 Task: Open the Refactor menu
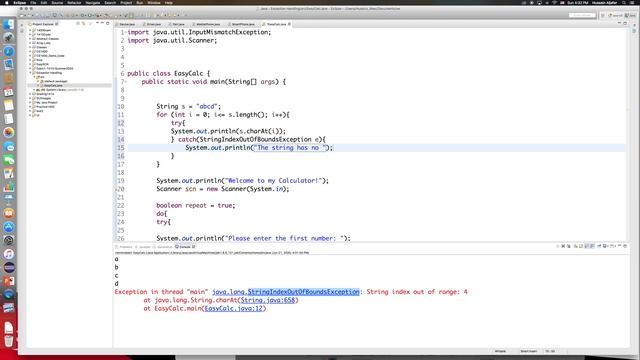pyautogui.click(x=74, y=3)
